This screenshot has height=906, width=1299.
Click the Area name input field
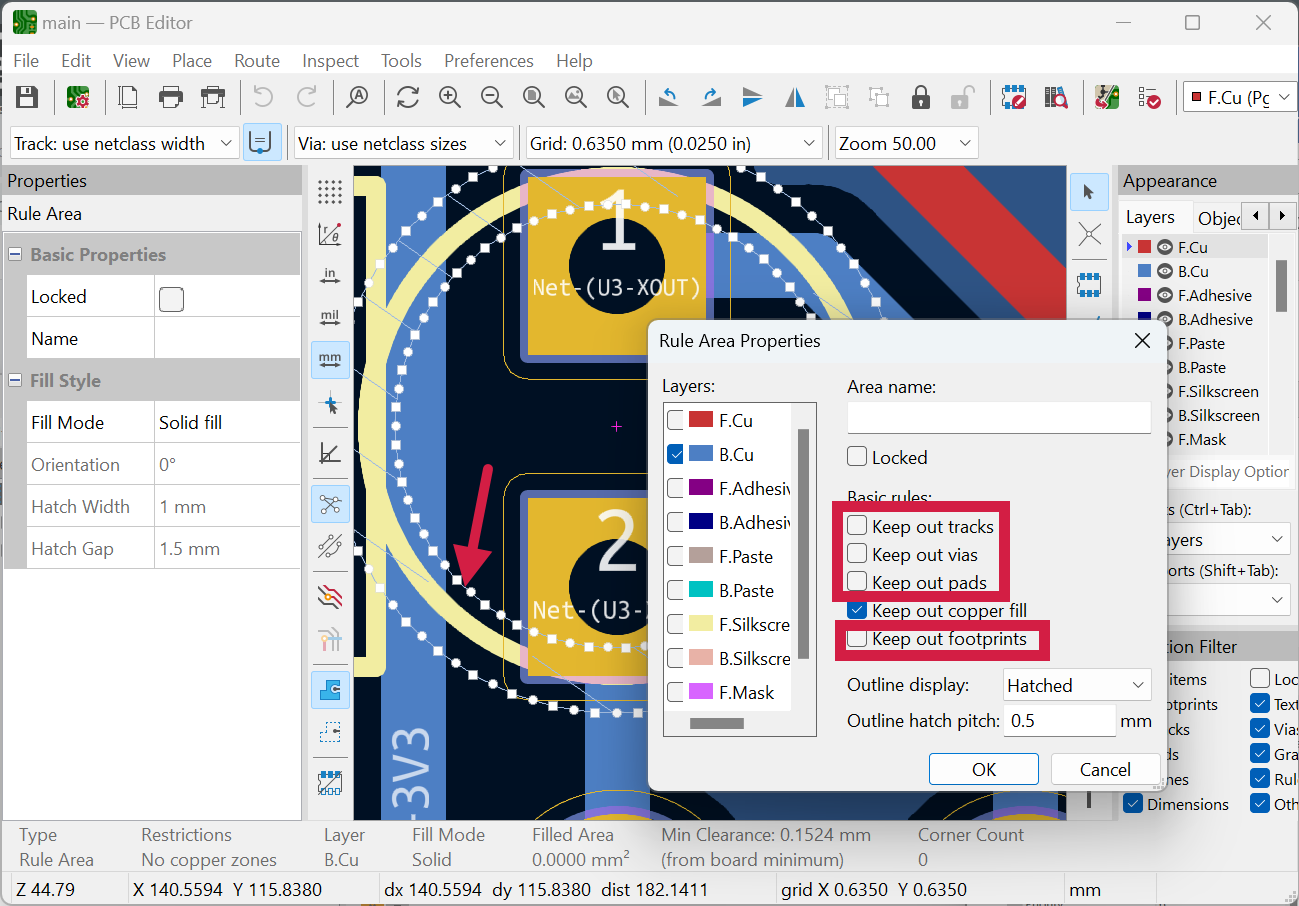(999, 418)
